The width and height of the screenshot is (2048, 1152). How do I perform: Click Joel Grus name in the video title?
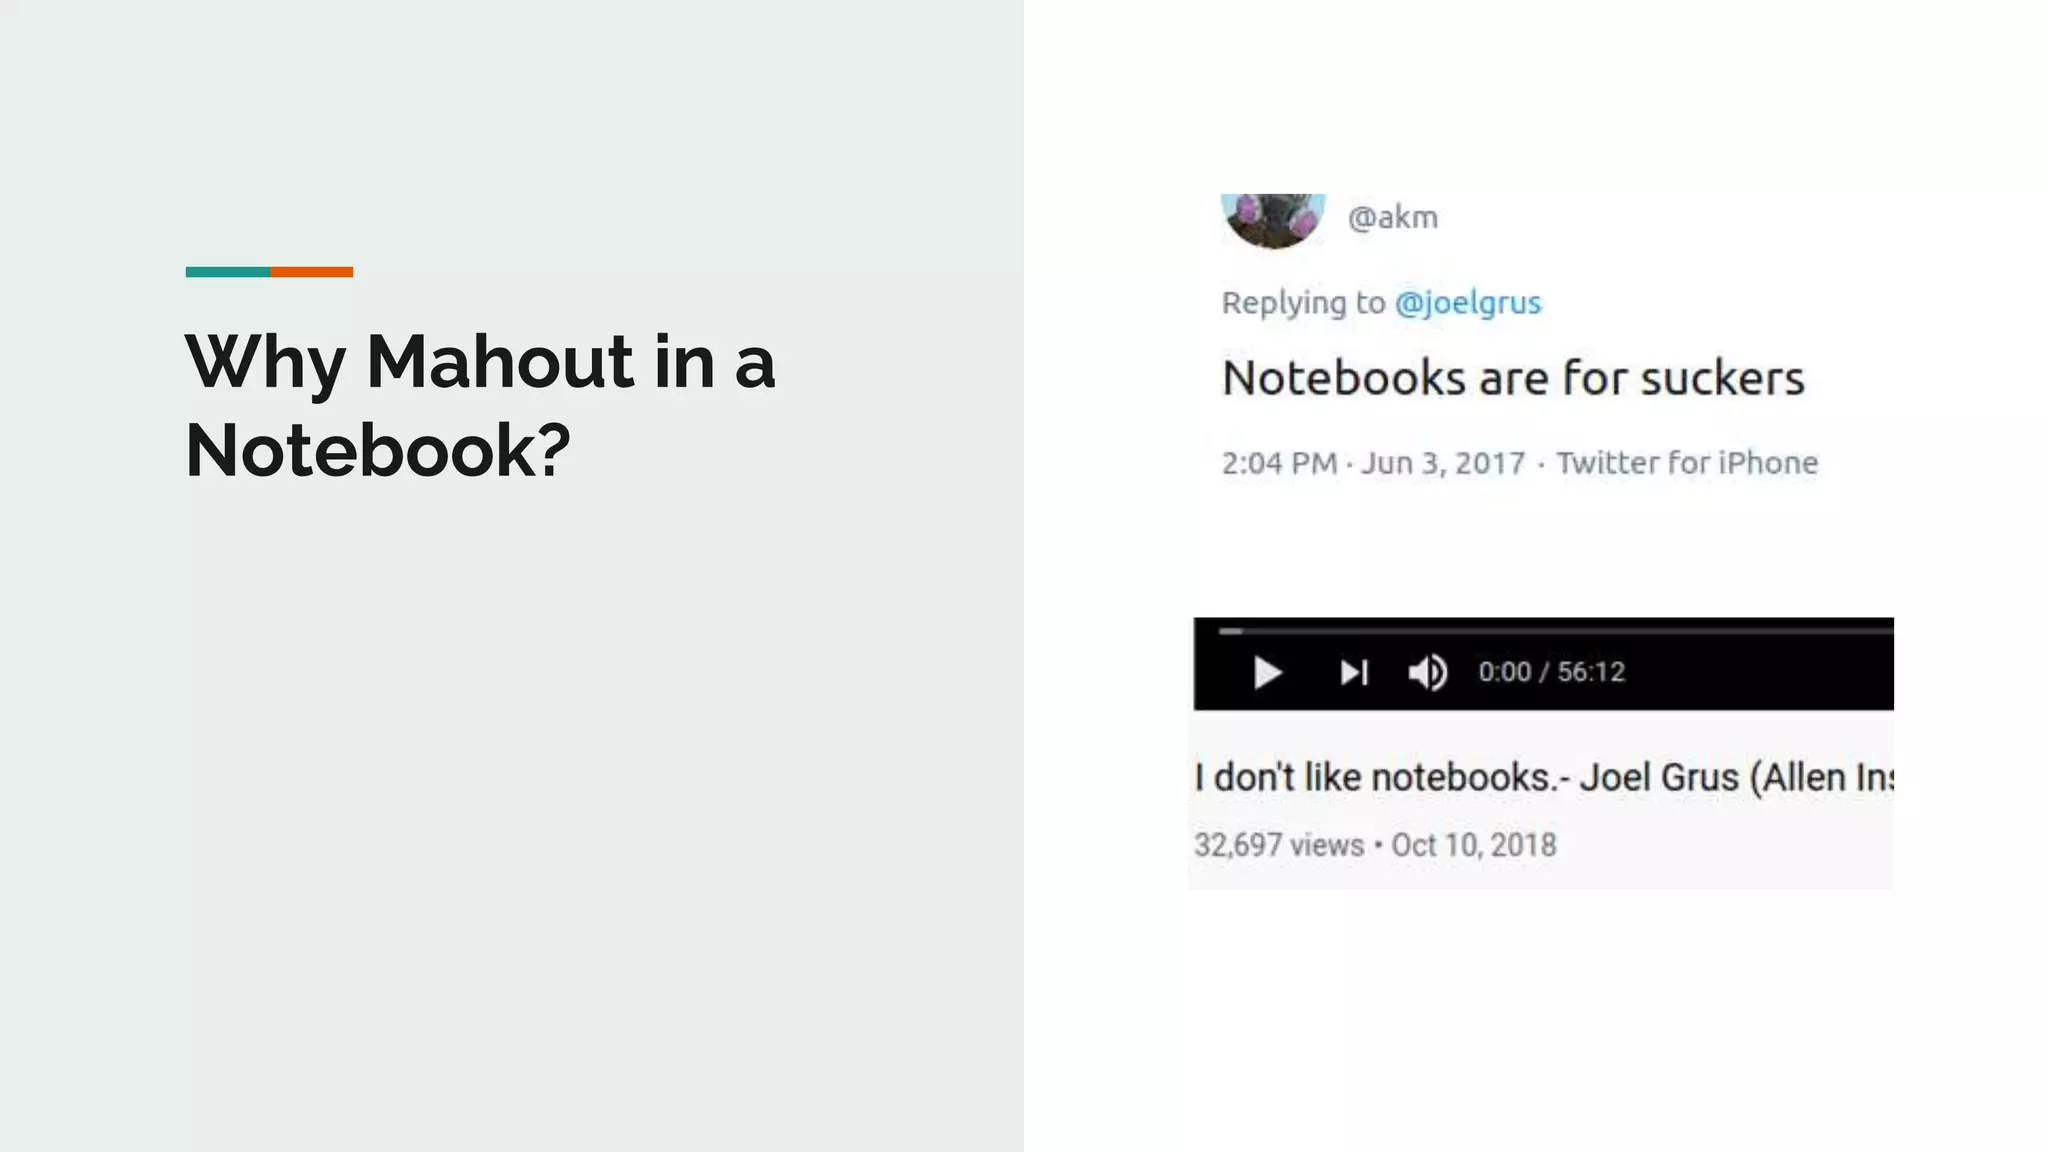(x=1659, y=777)
